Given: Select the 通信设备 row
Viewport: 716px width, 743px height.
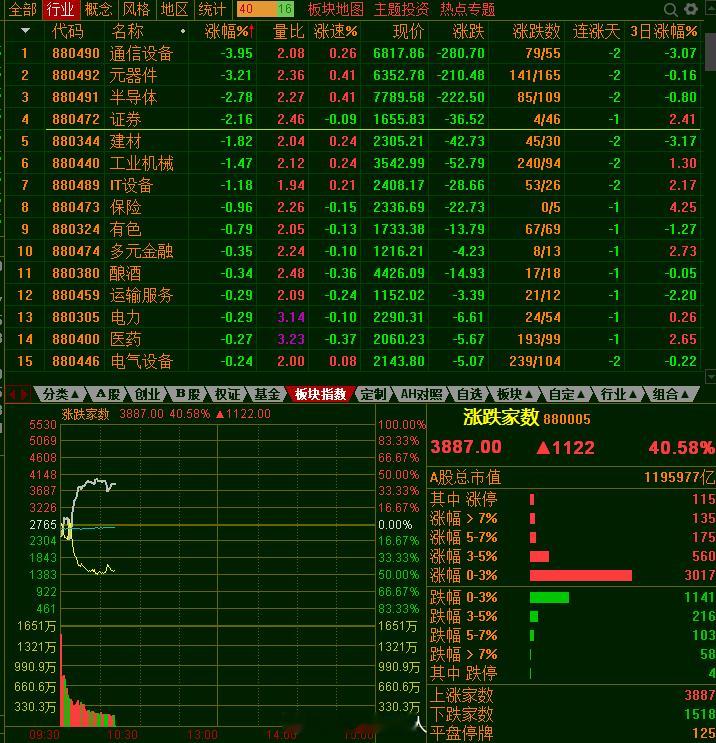Looking at the screenshot, I should coord(353,53).
